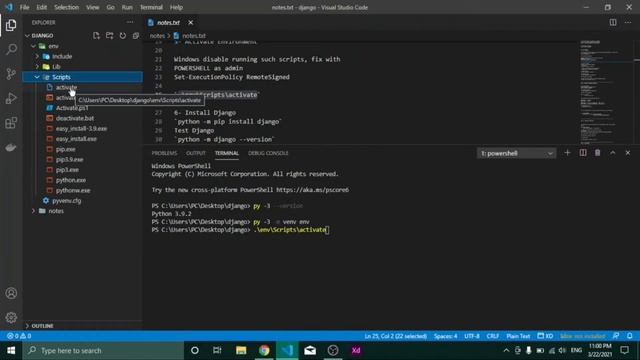The width and height of the screenshot is (640, 360).
Task: Open the Docker view in activity bar
Action: (x=11, y=147)
